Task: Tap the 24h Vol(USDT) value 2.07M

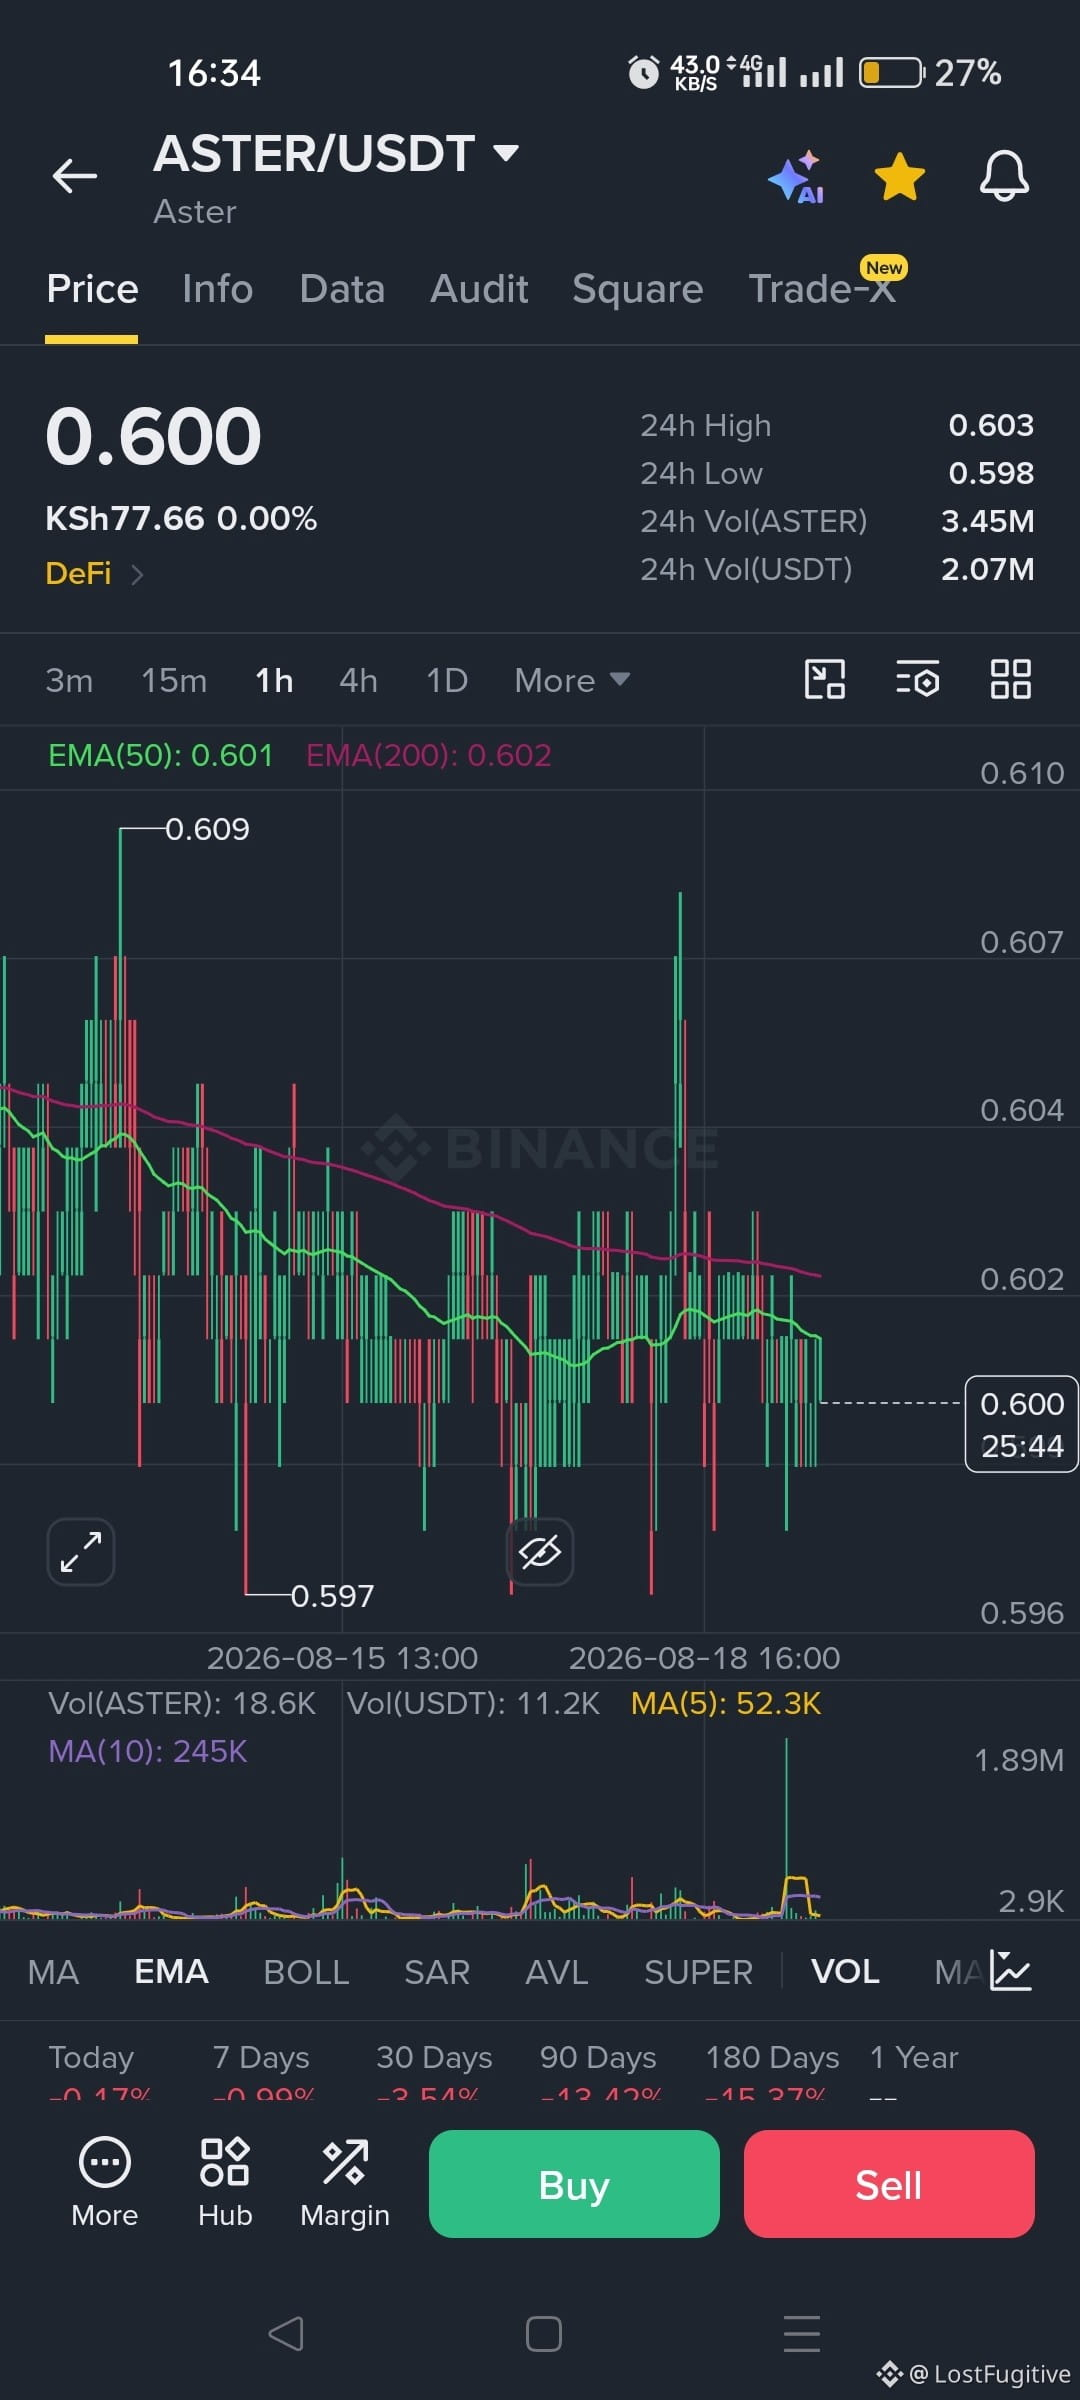Action: click(x=987, y=569)
